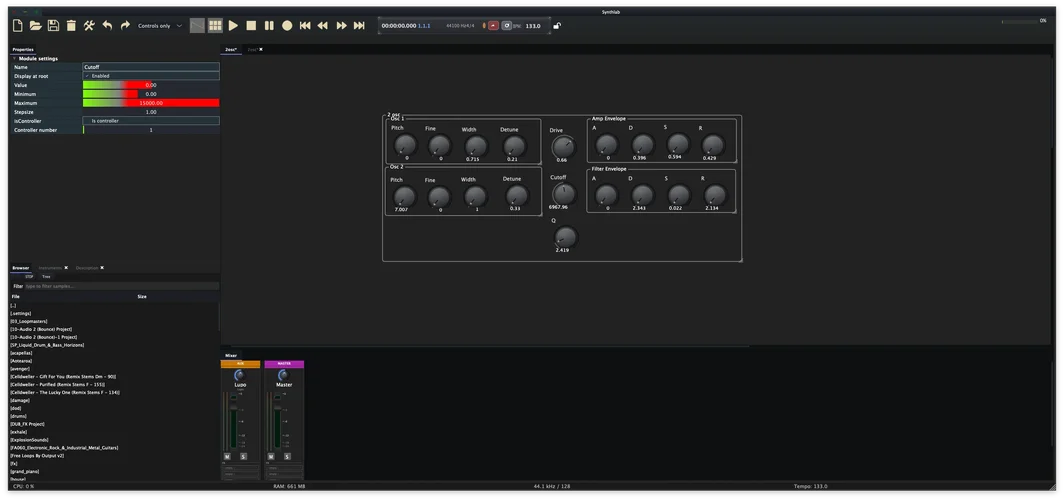Redo action arrow icon
This screenshot has width=1064, height=500.
click(x=125, y=26)
